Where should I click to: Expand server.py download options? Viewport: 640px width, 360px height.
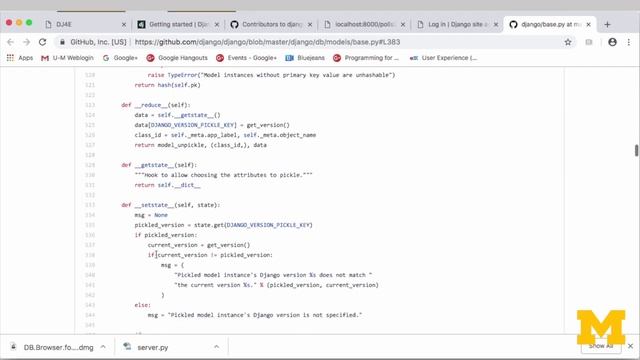[x=216, y=347]
